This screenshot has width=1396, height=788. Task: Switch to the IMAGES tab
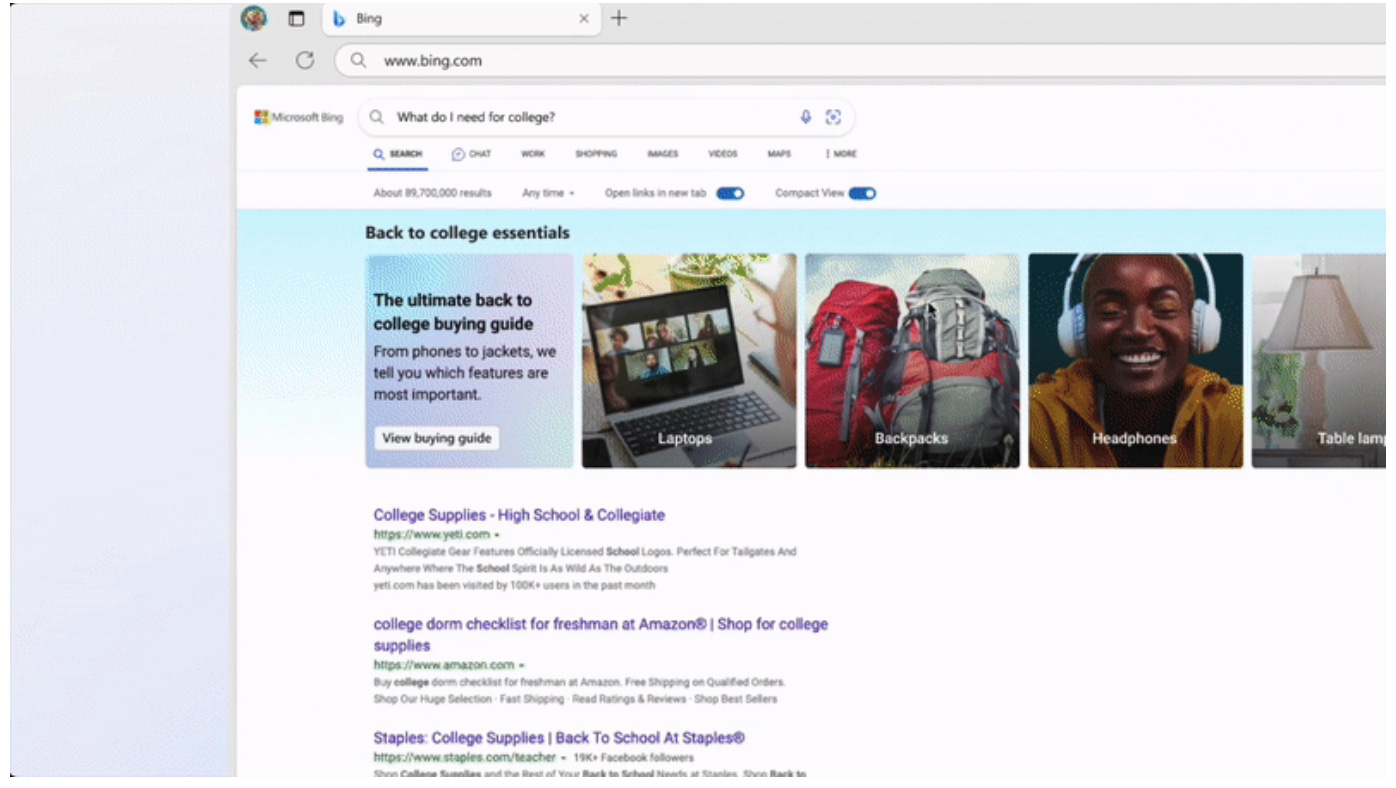[662, 154]
